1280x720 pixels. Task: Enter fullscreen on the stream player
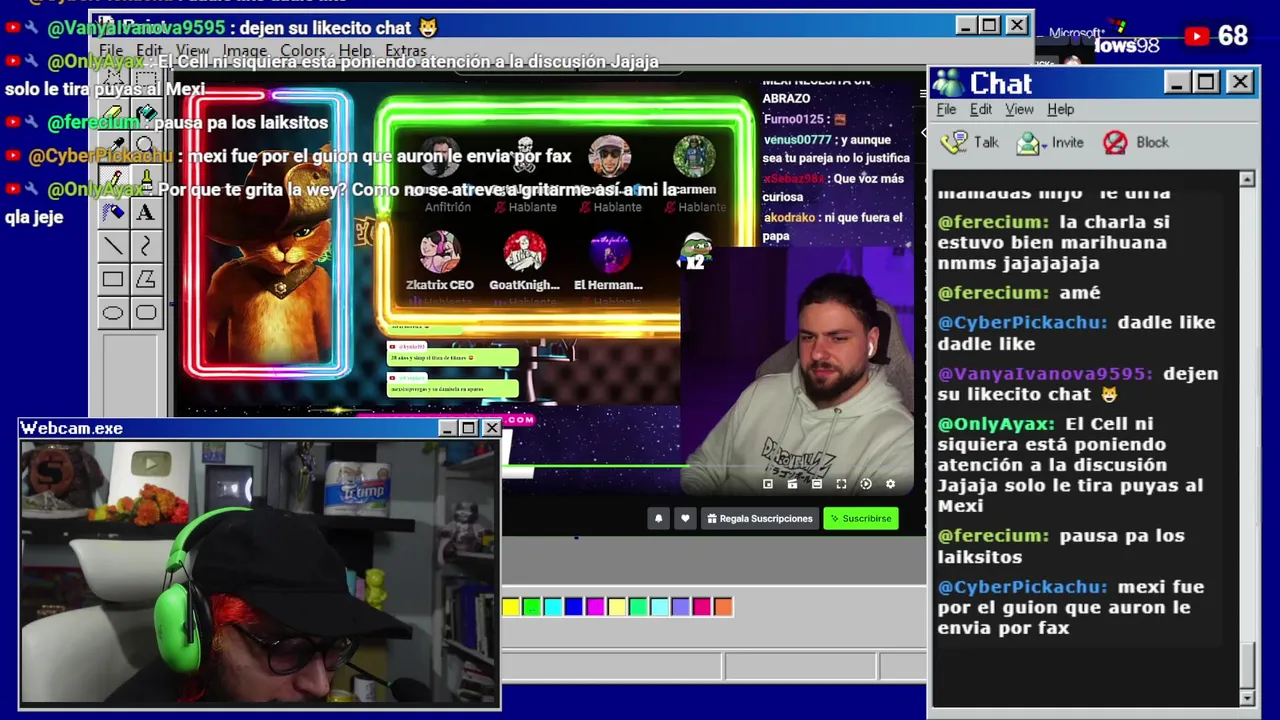coord(841,484)
